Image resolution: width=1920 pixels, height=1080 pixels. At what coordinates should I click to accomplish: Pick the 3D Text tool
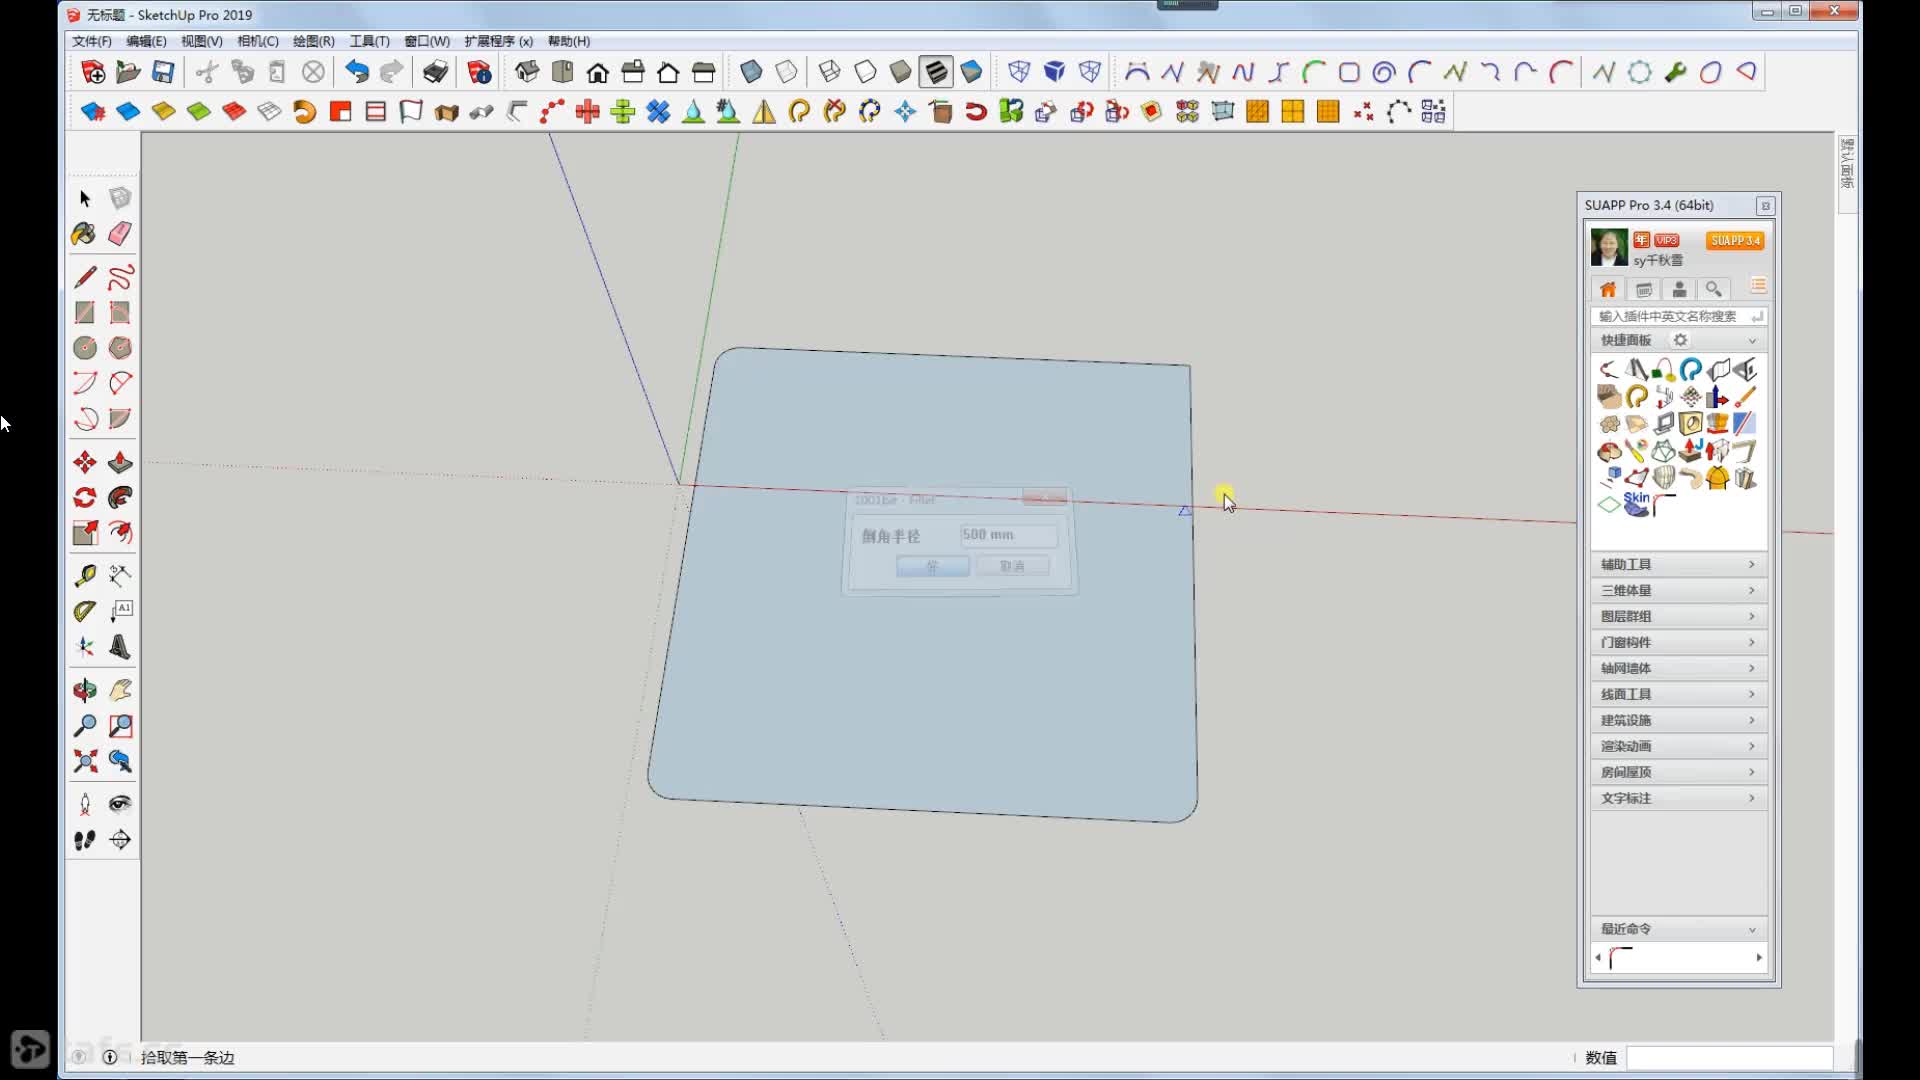pyautogui.click(x=120, y=646)
